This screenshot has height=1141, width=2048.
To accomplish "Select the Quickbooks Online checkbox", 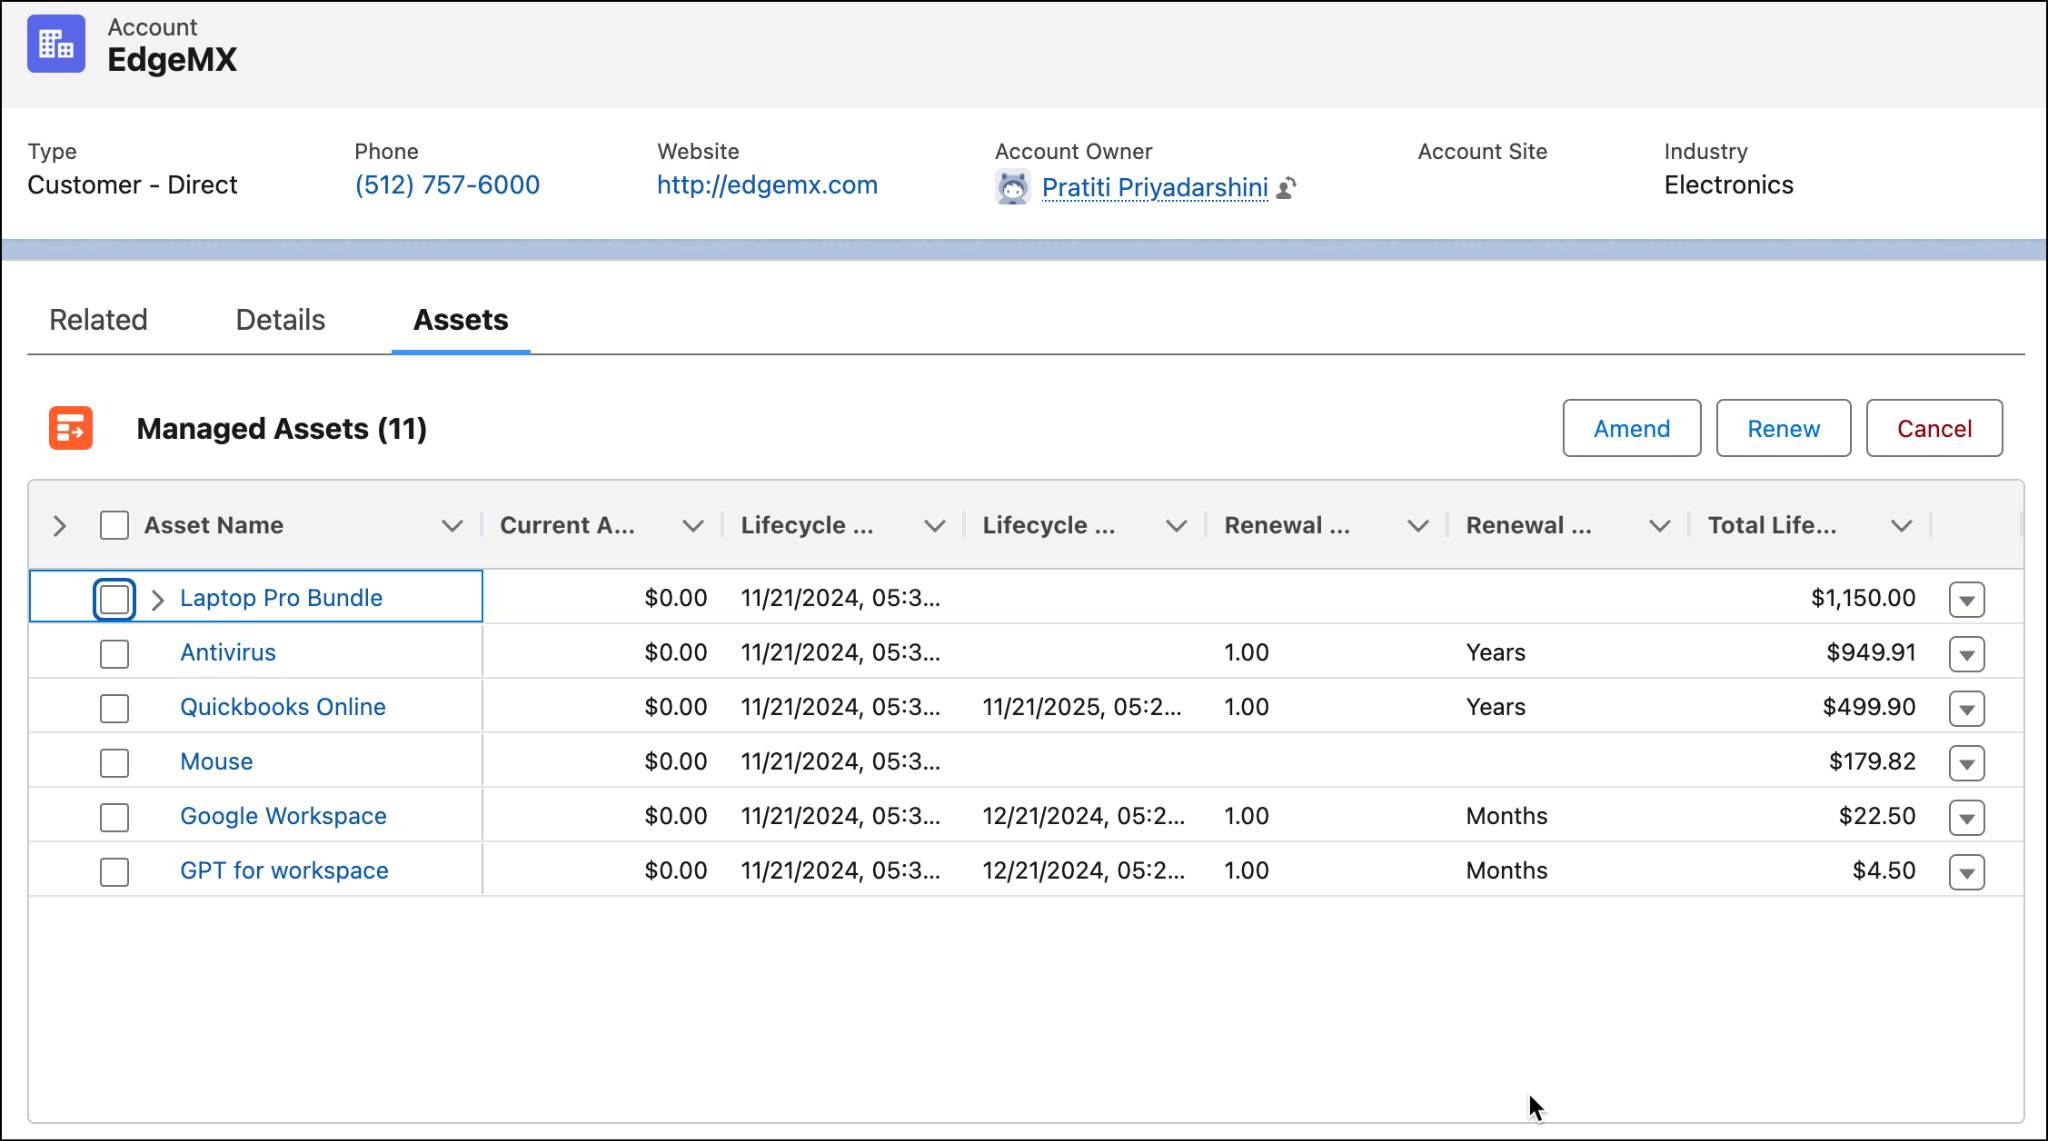I will pos(114,708).
